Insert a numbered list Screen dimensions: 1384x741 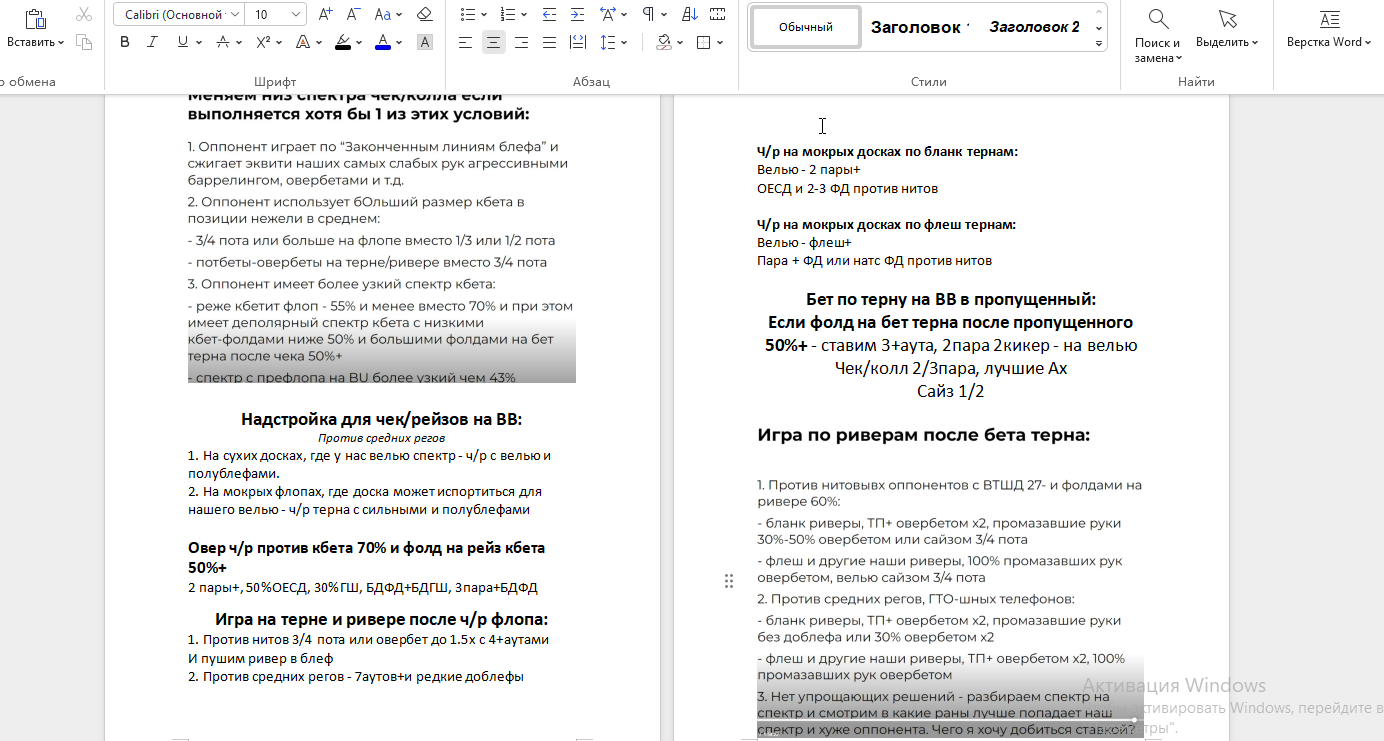[x=507, y=15]
